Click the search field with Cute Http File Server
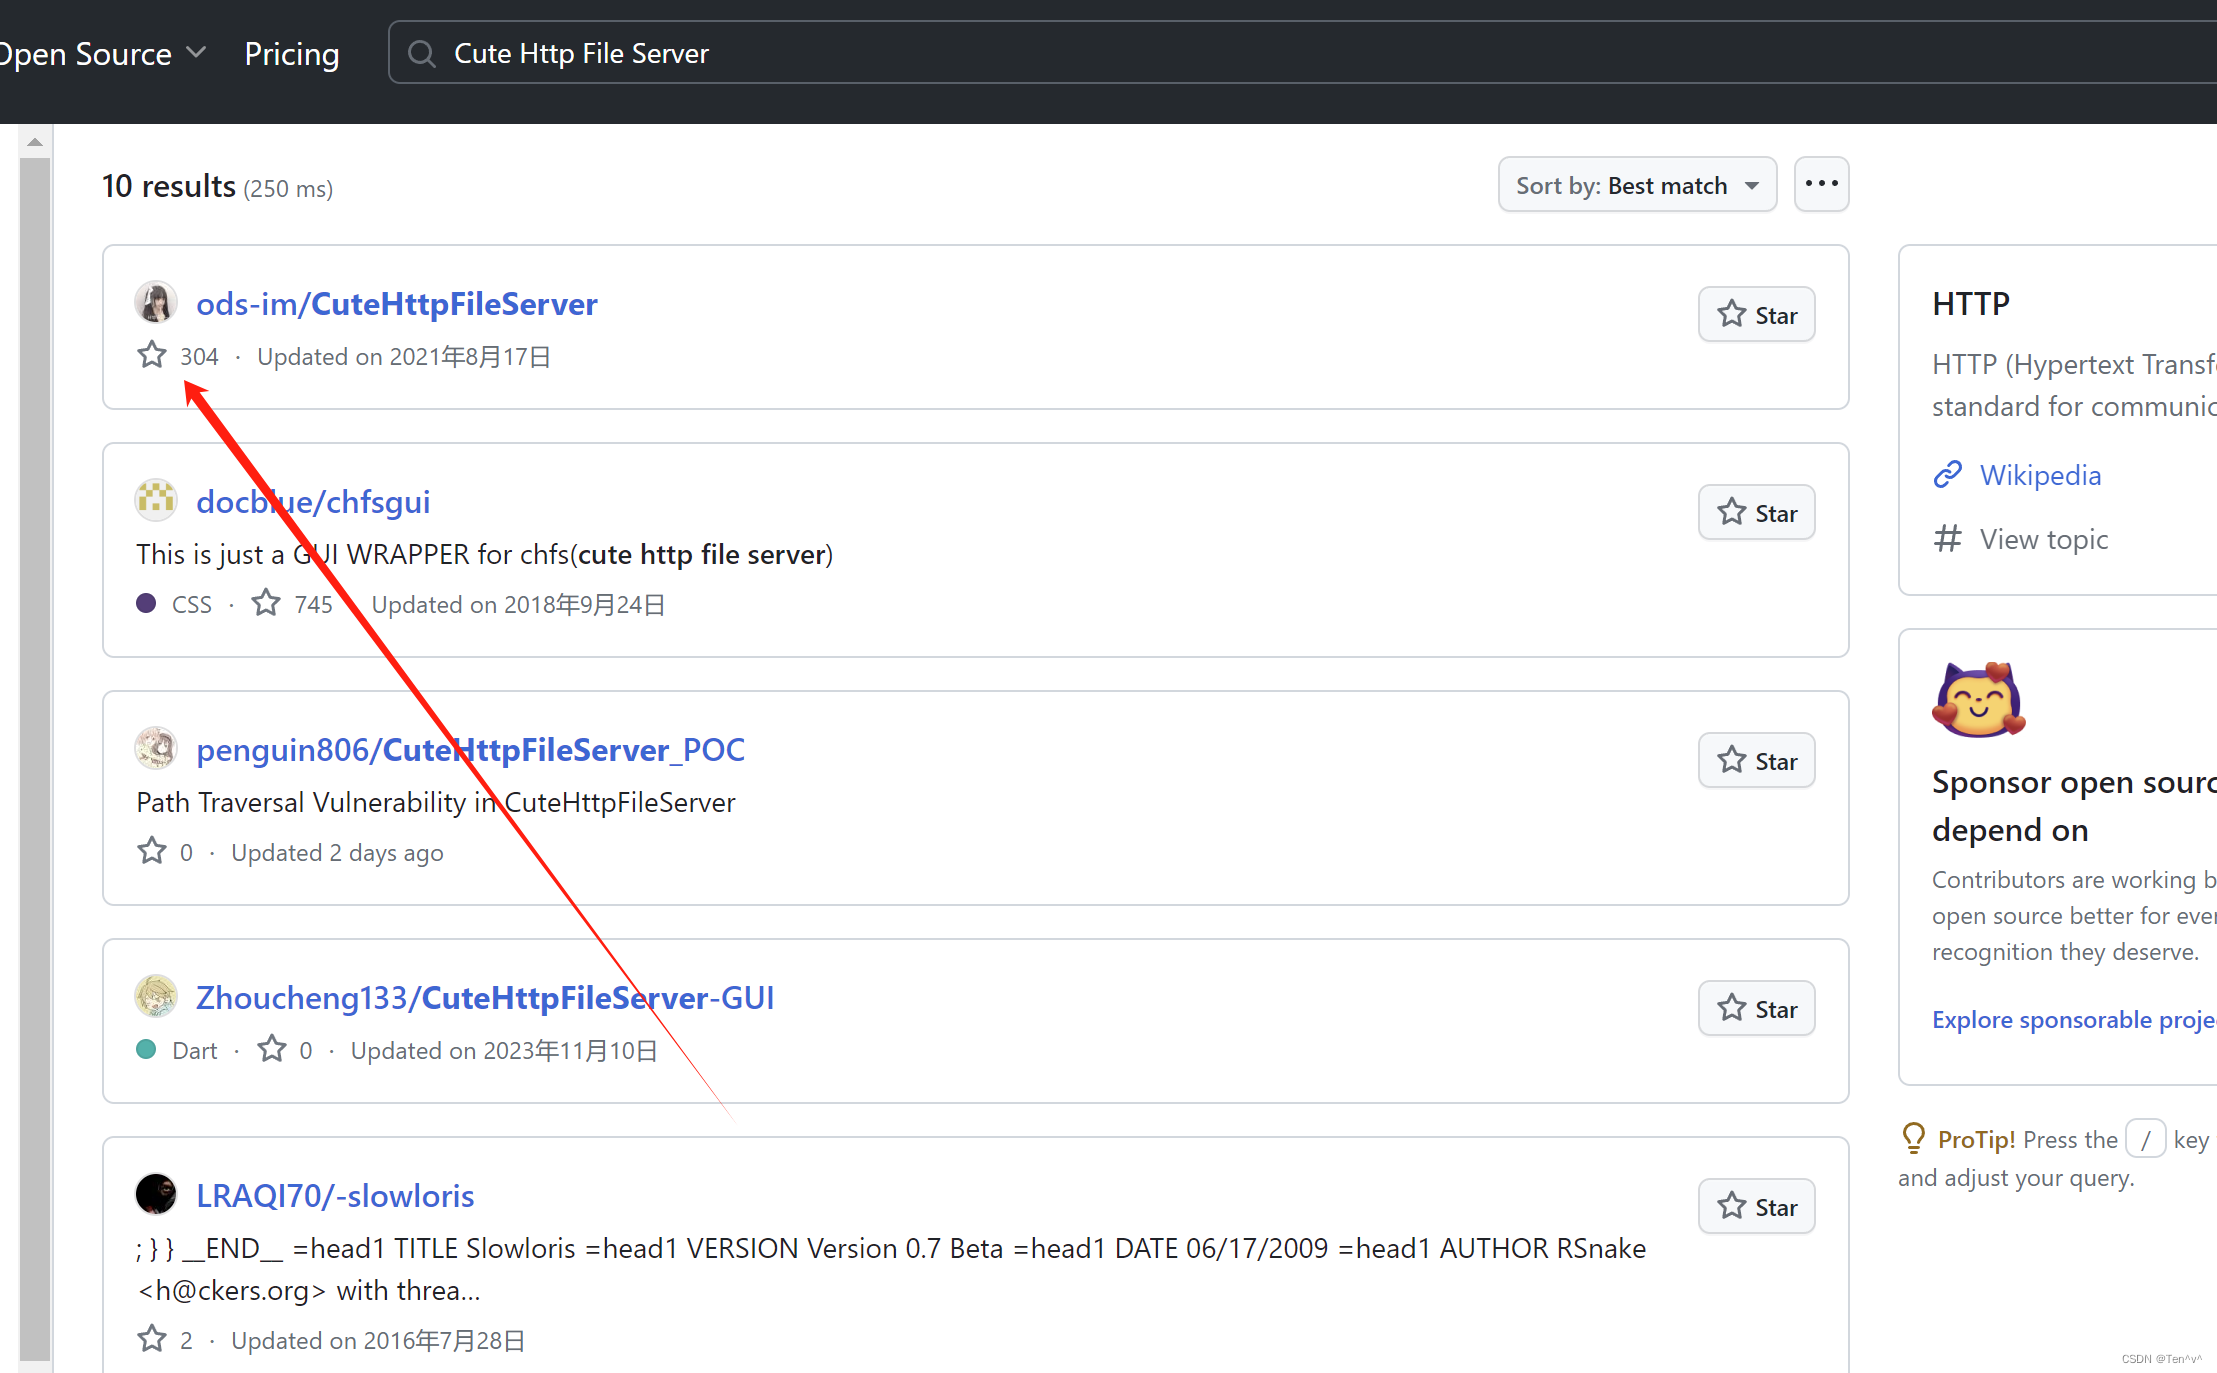The width and height of the screenshot is (2217, 1373). [1300, 53]
